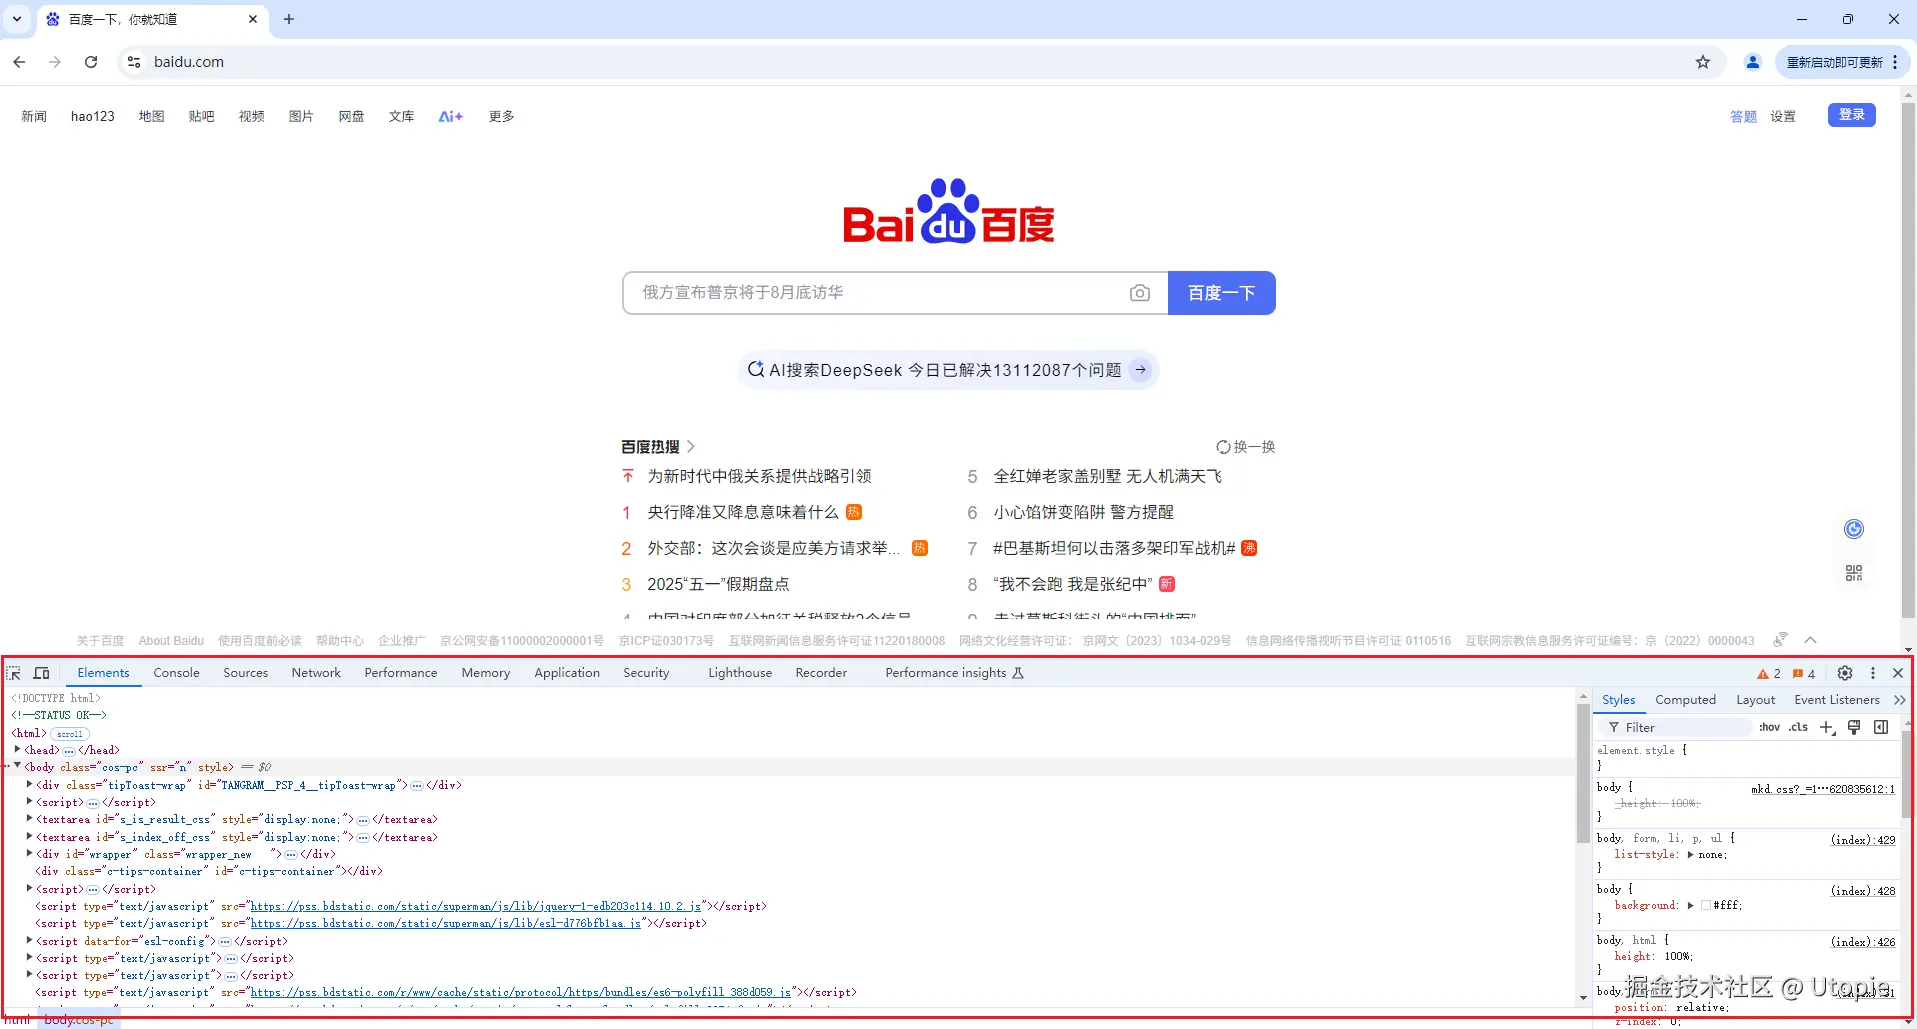Viewport: 1917px width, 1029px height.
Task: Open the Baidu QR code sidebar icon
Action: (1854, 573)
